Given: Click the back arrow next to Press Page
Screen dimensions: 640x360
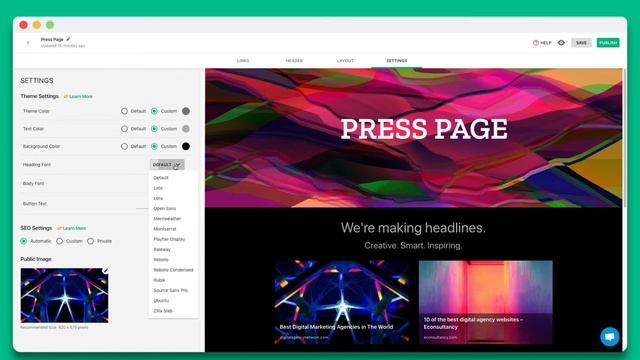Looking at the screenshot, I should pos(28,42).
